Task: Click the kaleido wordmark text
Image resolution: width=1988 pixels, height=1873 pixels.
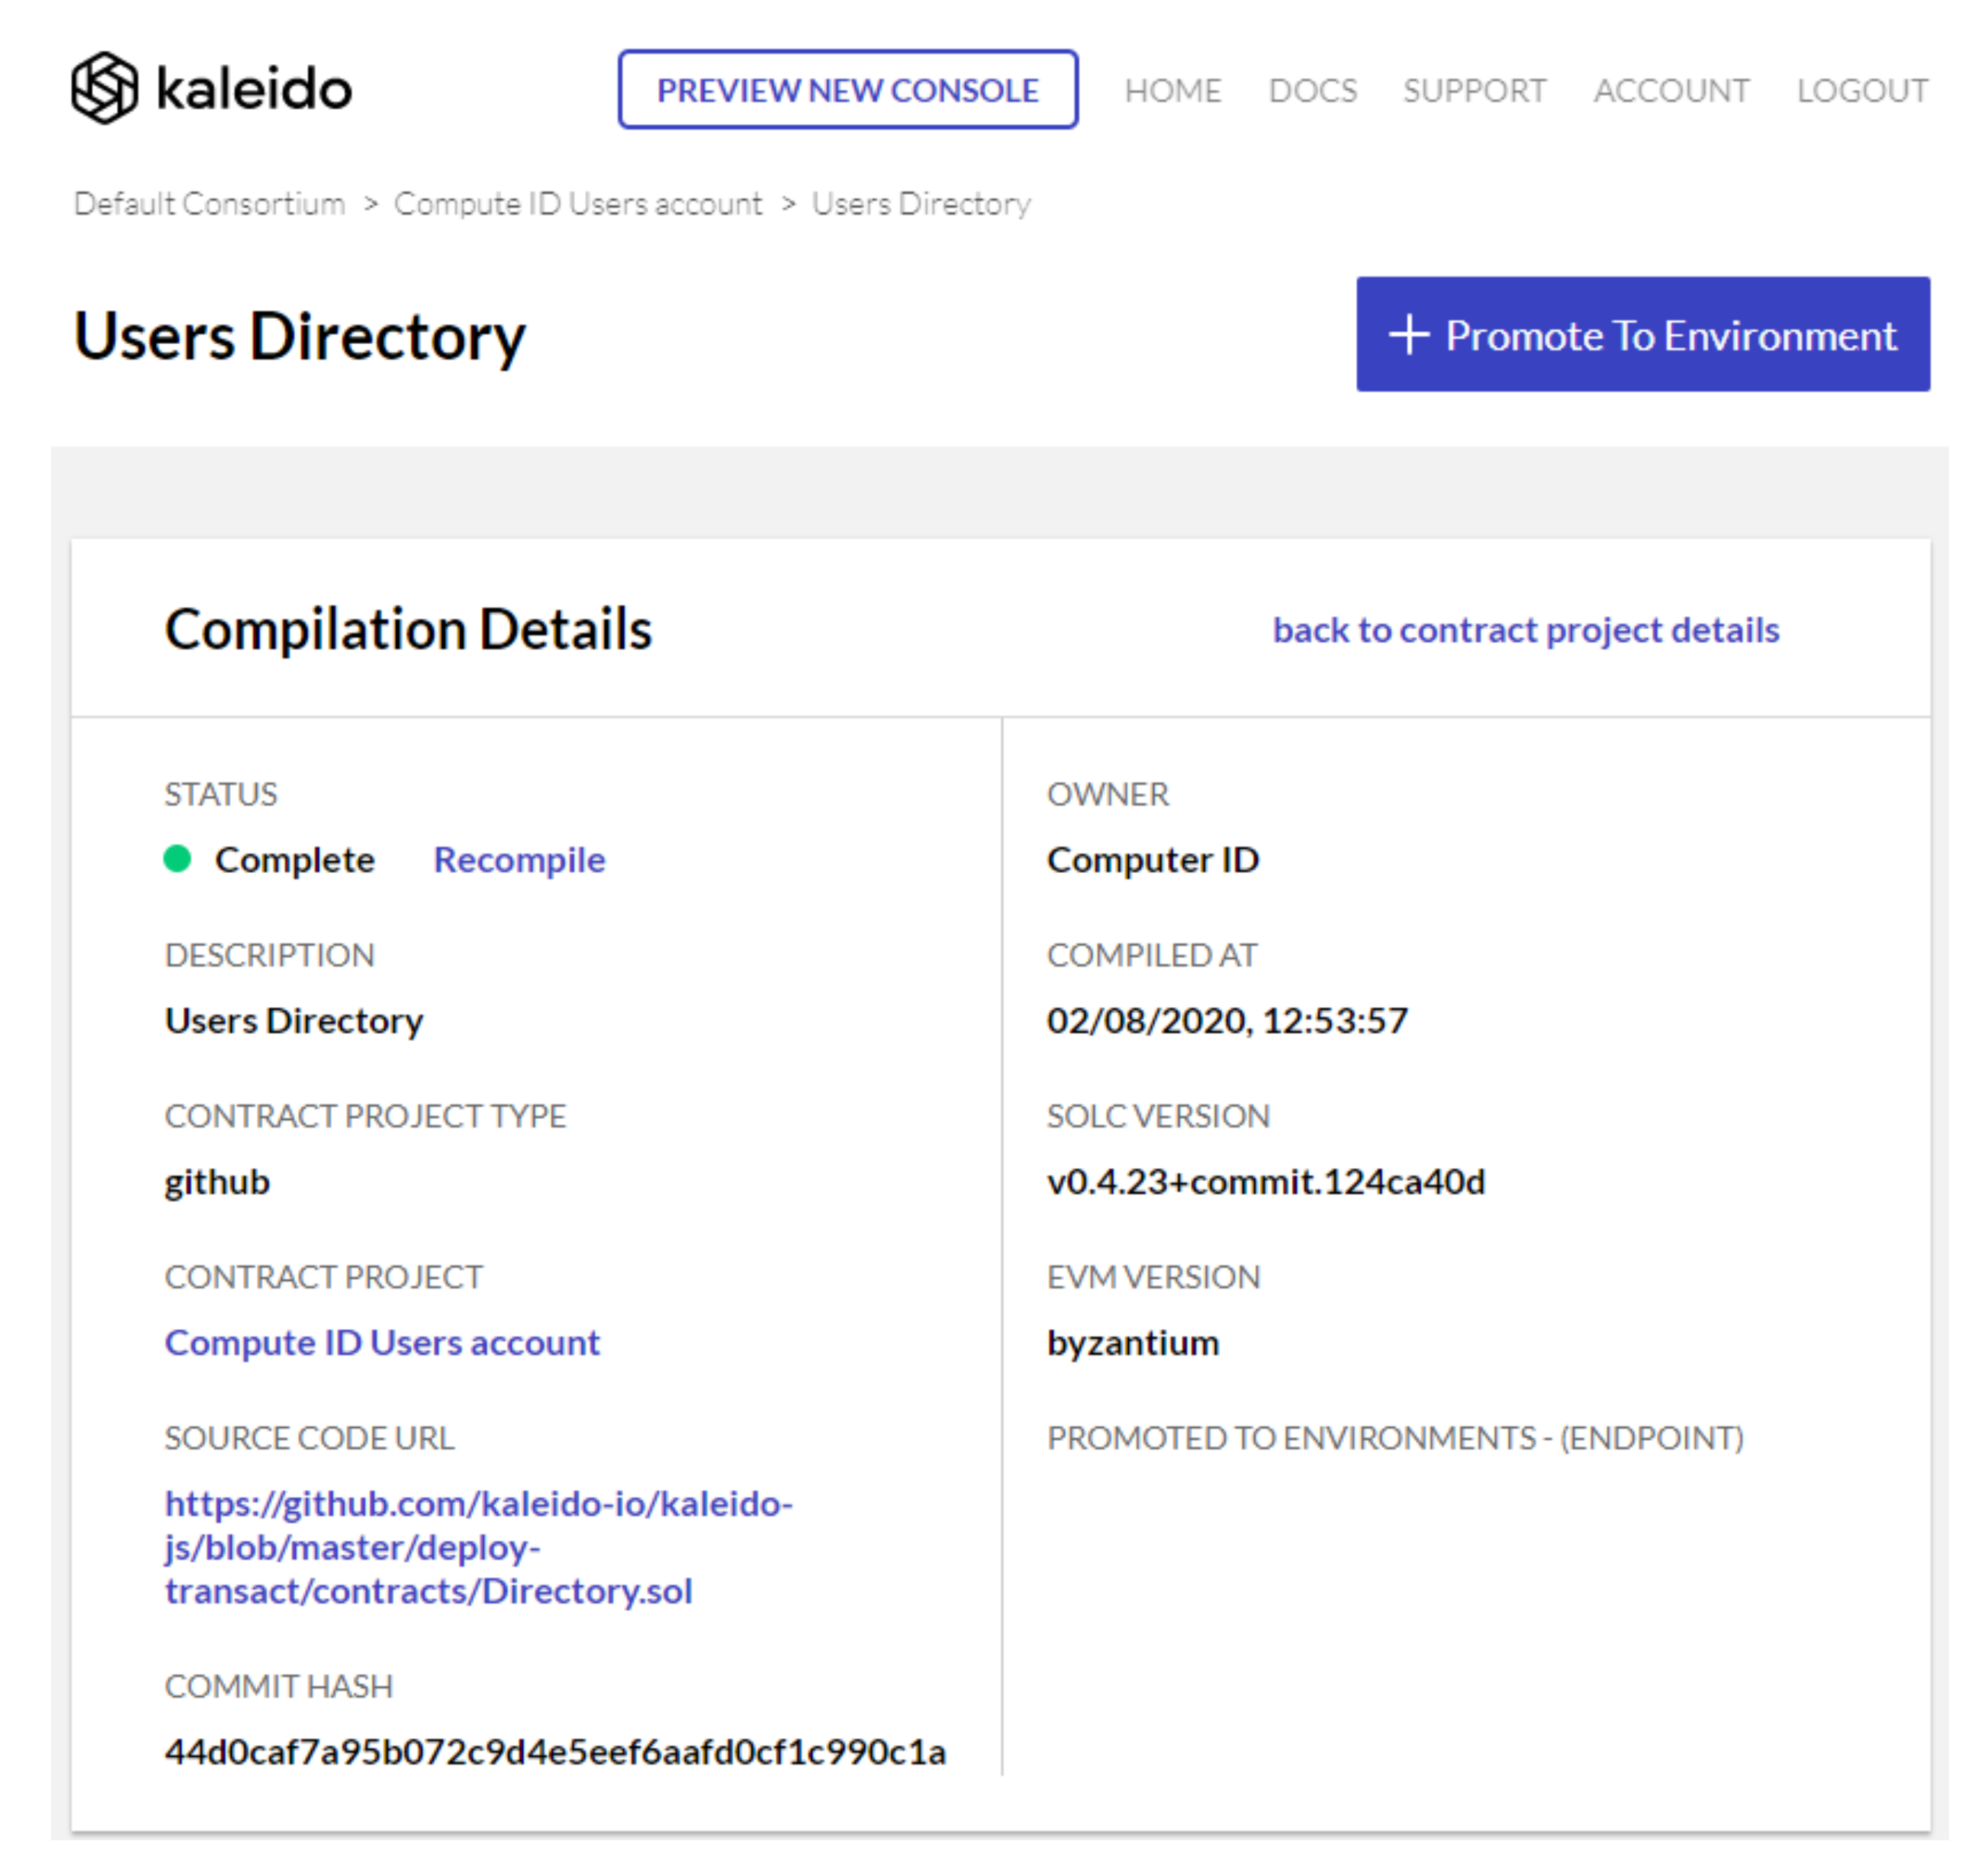Action: click(254, 89)
